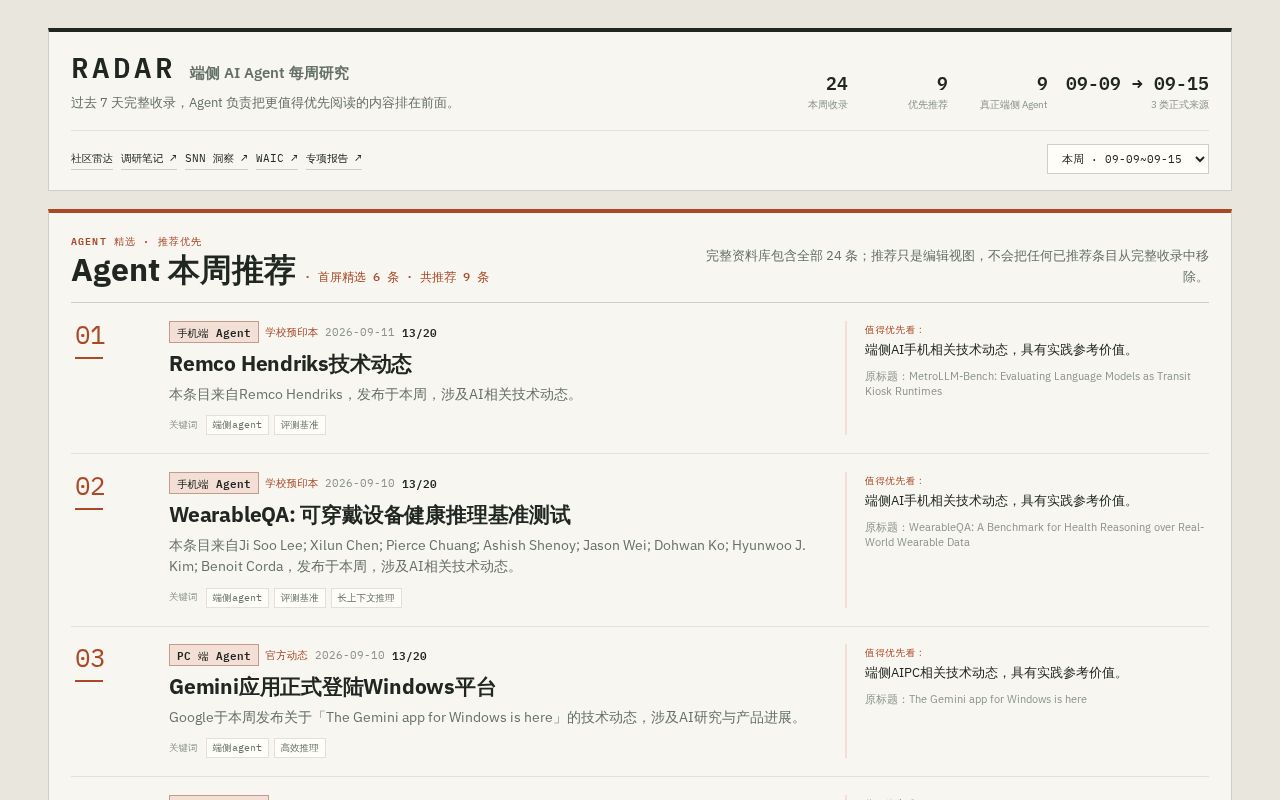Open article WearableQA: 可穿戴设备健康推理基准测试
The height and width of the screenshot is (800, 1280).
(369, 515)
